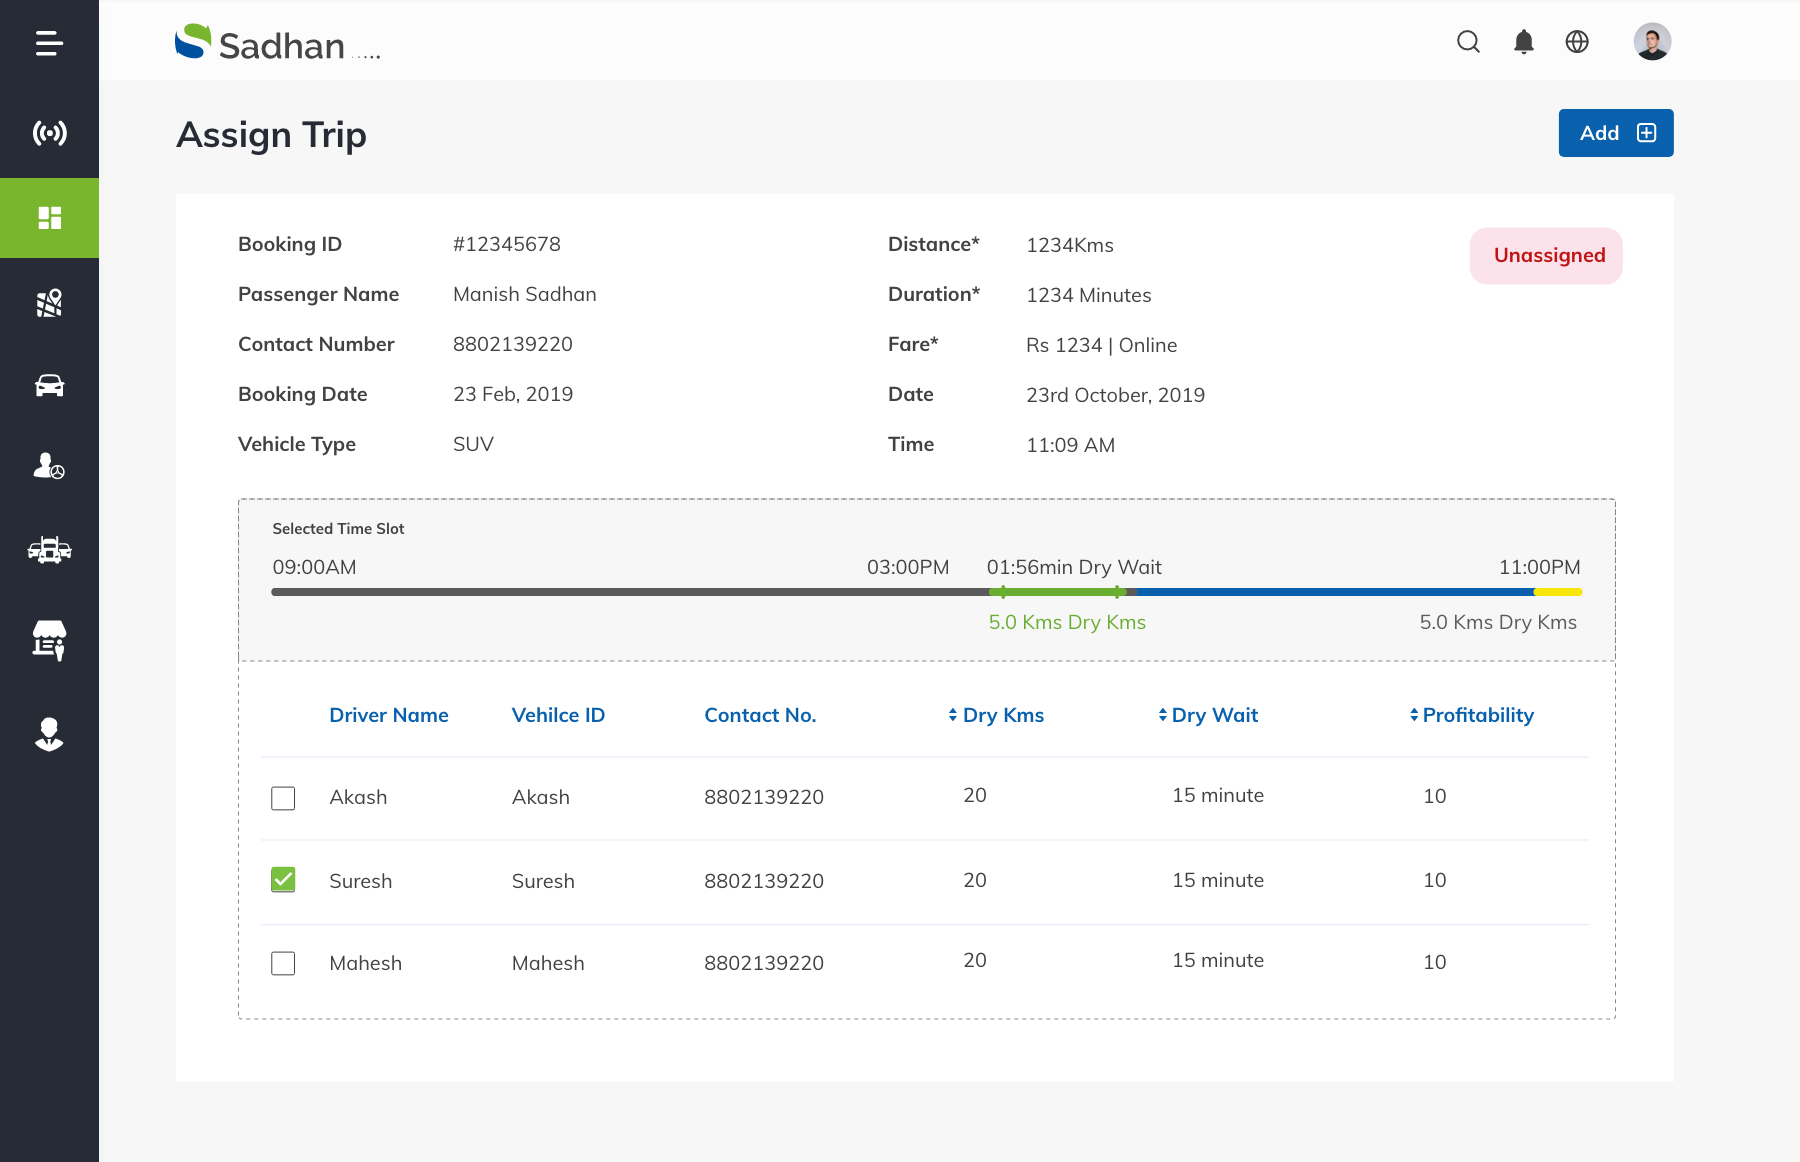The height and width of the screenshot is (1162, 1800).
Task: Click the Unassigned status badge
Action: tap(1546, 256)
